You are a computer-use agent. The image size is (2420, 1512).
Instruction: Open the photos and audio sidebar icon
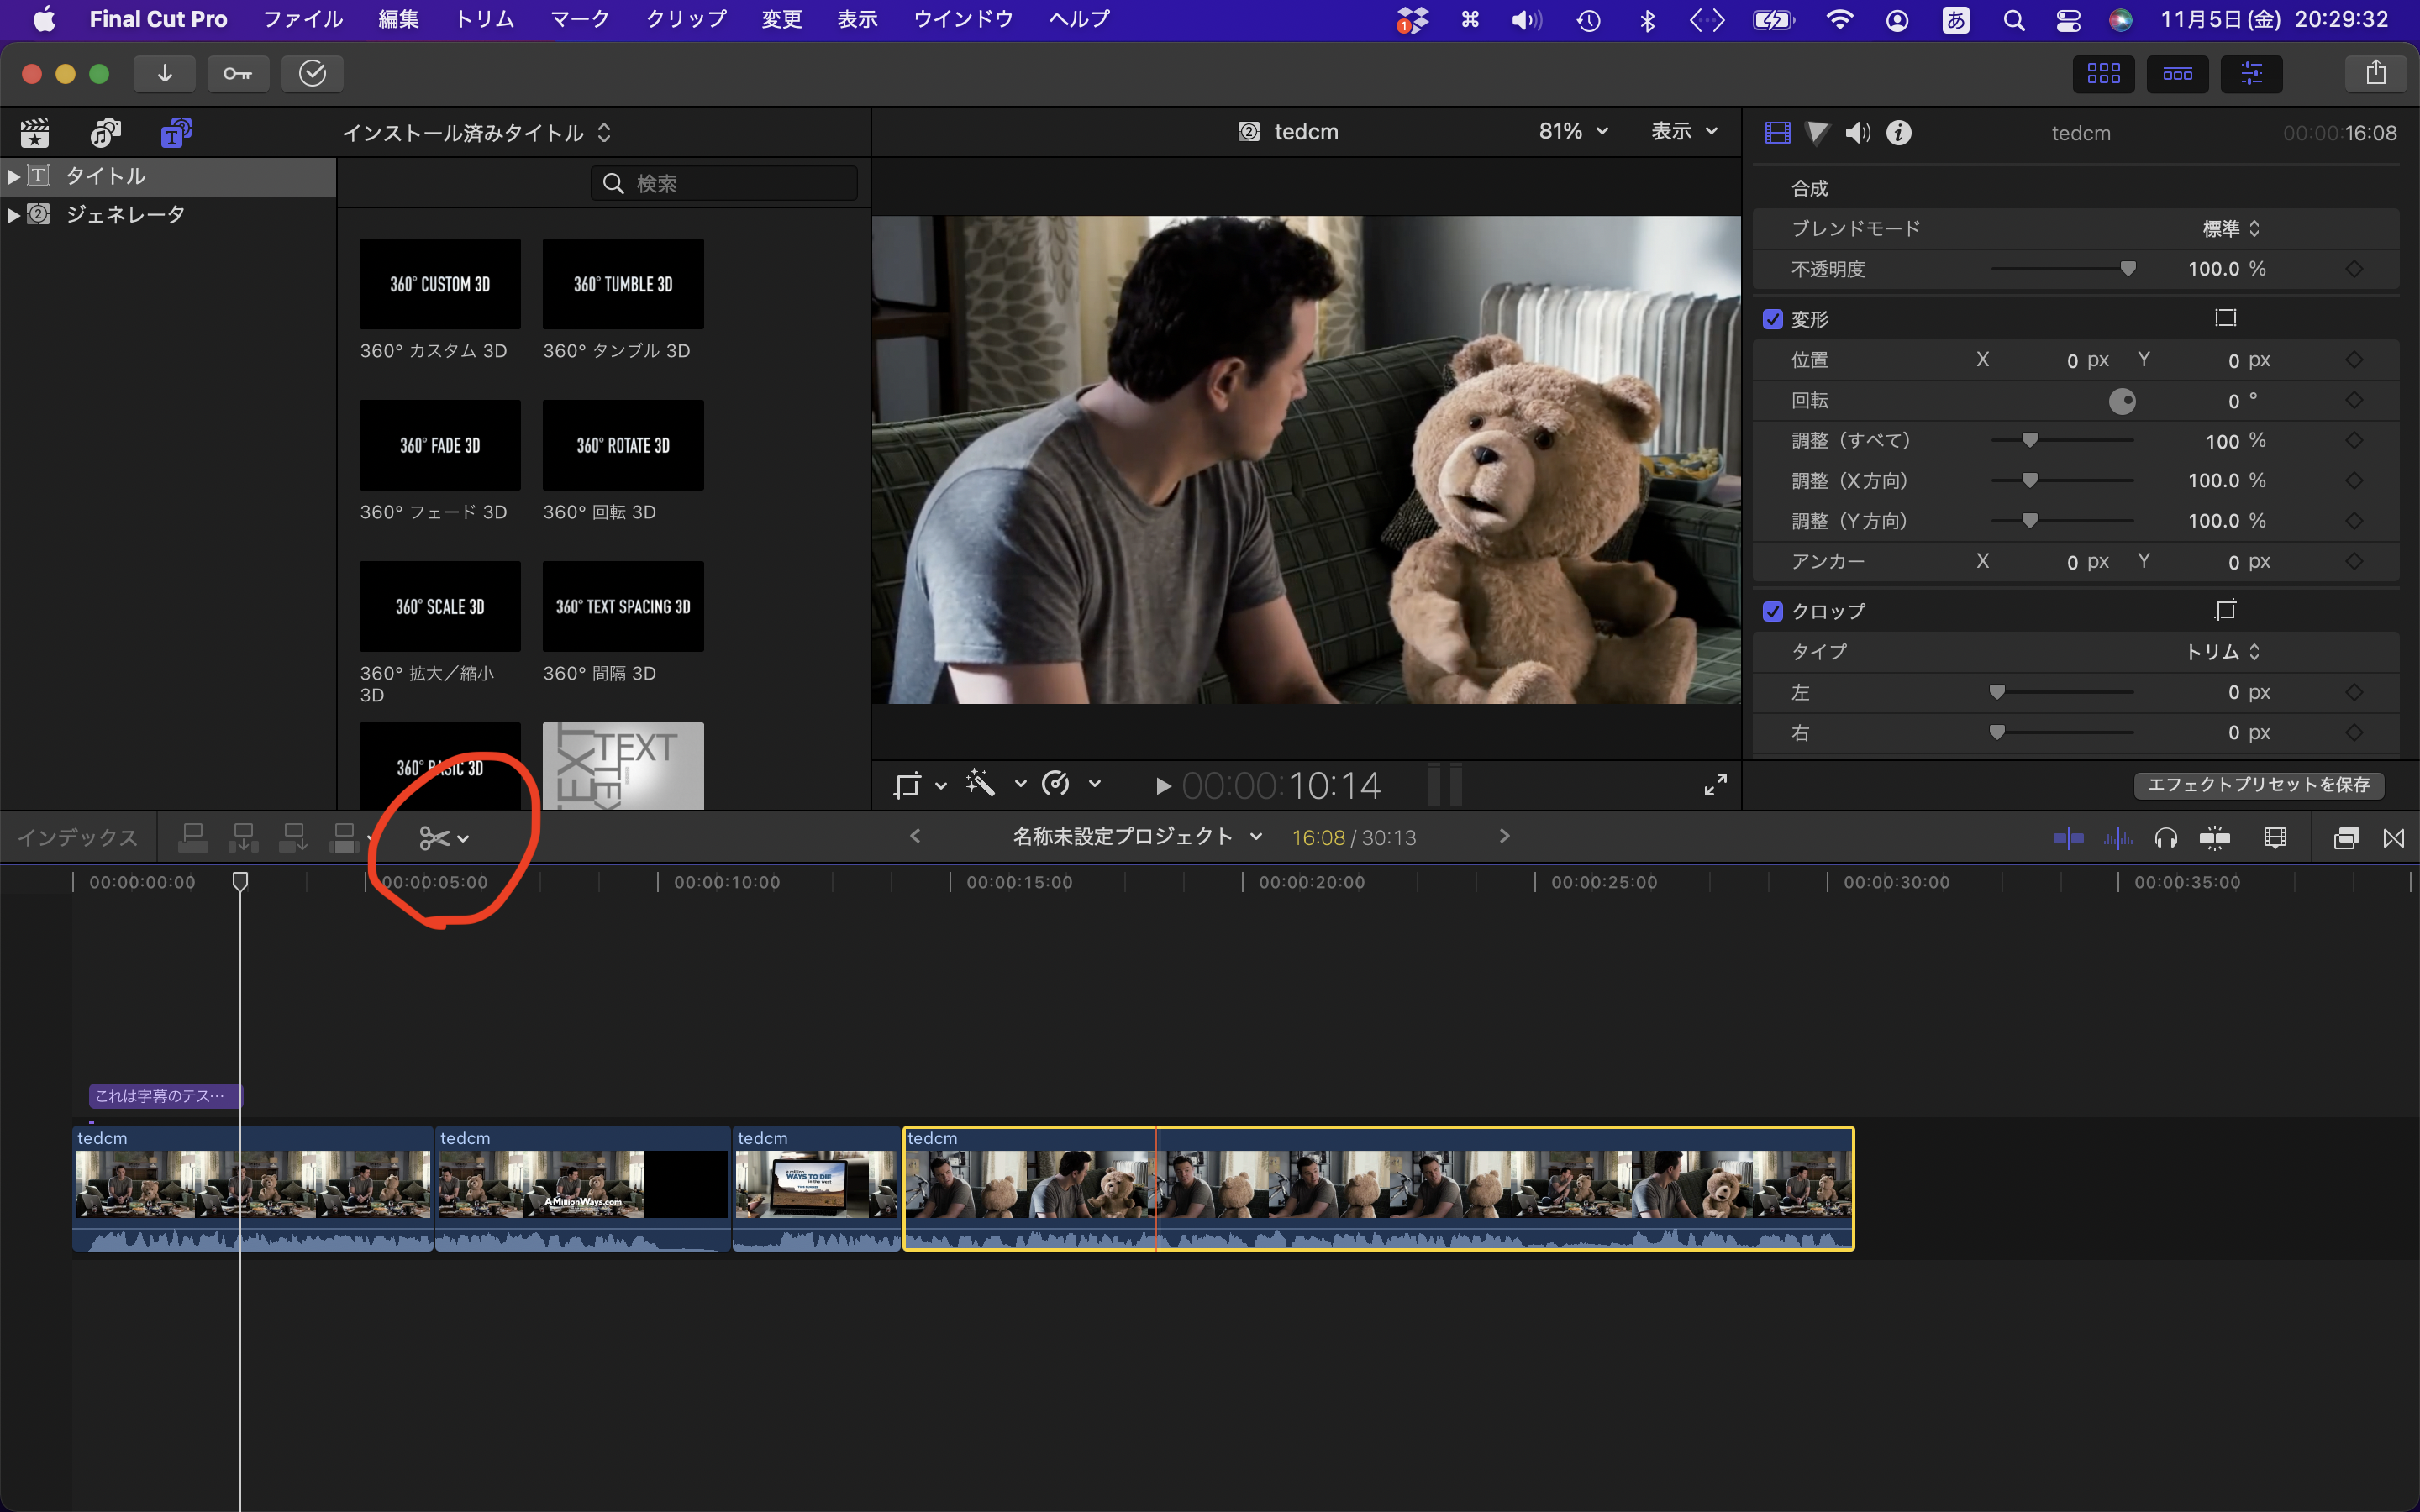[x=105, y=132]
